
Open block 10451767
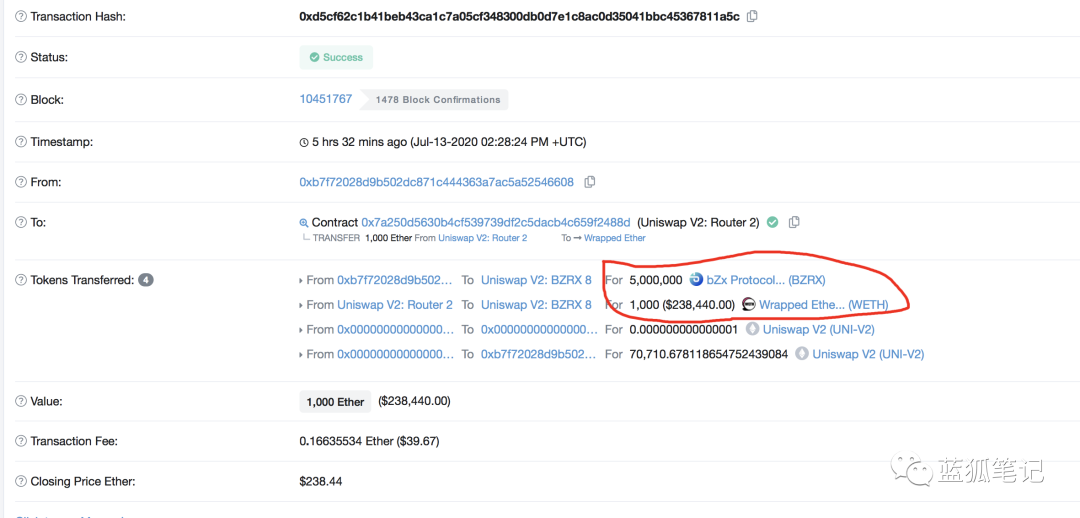(x=326, y=99)
